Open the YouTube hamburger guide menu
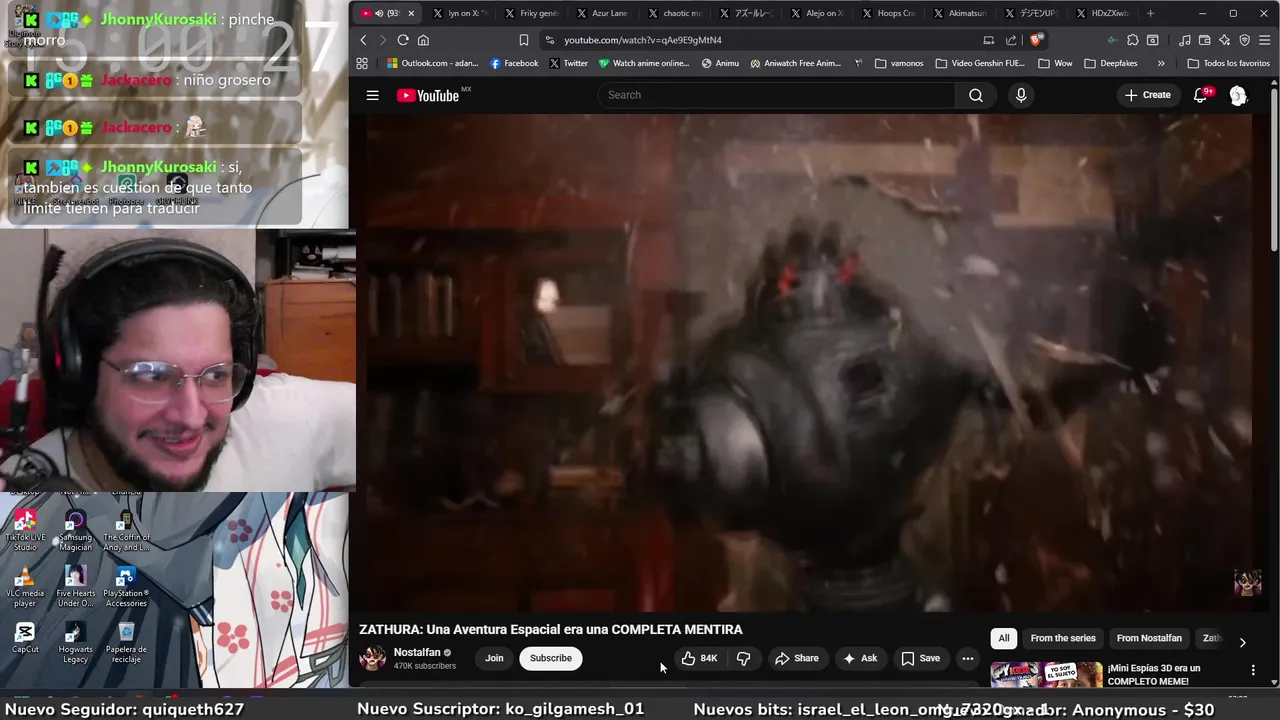The width and height of the screenshot is (1280, 720). [372, 95]
